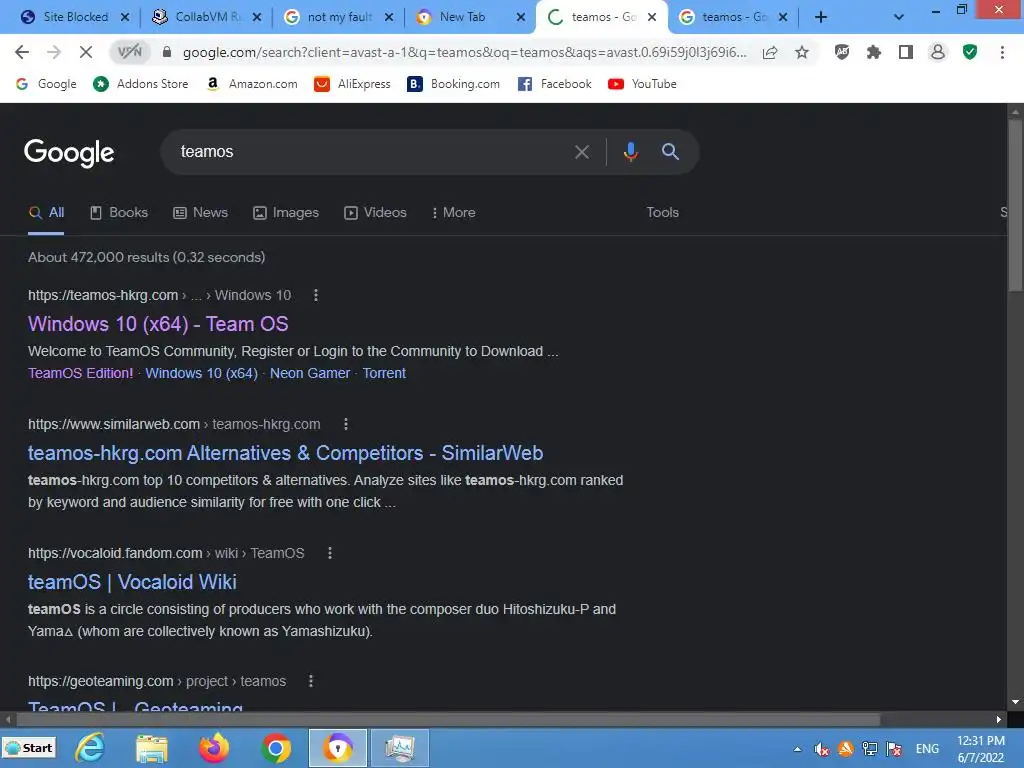The image size is (1024, 768).
Task: Open teamOS | Vocaloid Wiki result
Action: [x=132, y=582]
